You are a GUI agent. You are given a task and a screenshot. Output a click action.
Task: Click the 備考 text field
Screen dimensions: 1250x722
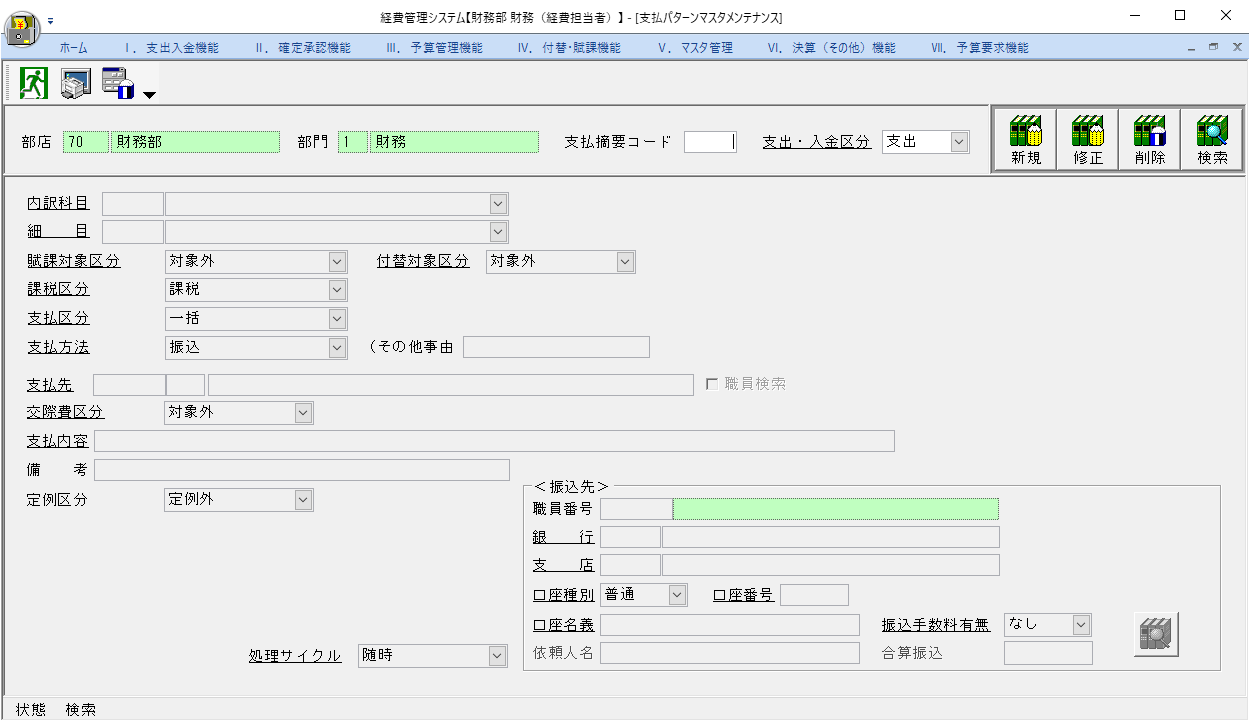pos(302,470)
